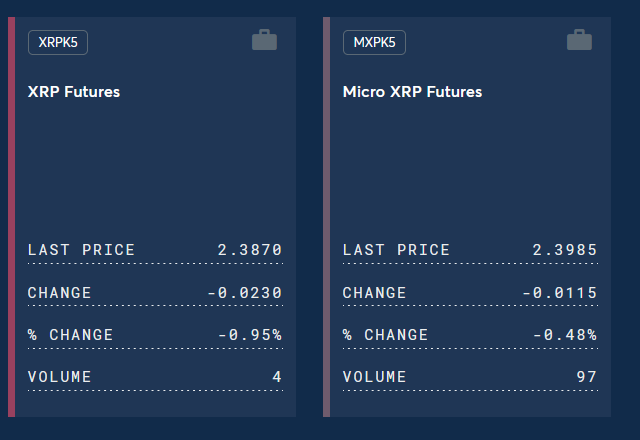Click the volume value 97
The width and height of the screenshot is (640, 440).
[x=586, y=377]
